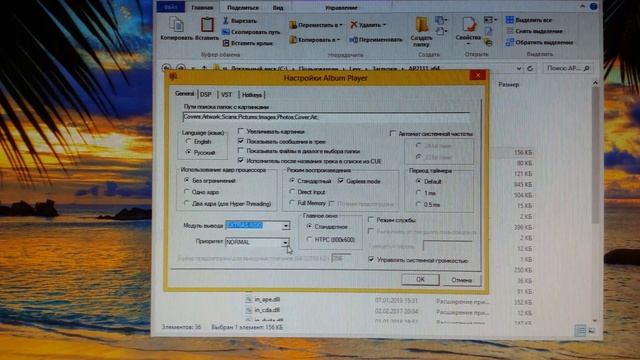The width and height of the screenshot is (640, 360).
Task: Click the Вставить clipboard icon in Explorer
Action: (207, 24)
